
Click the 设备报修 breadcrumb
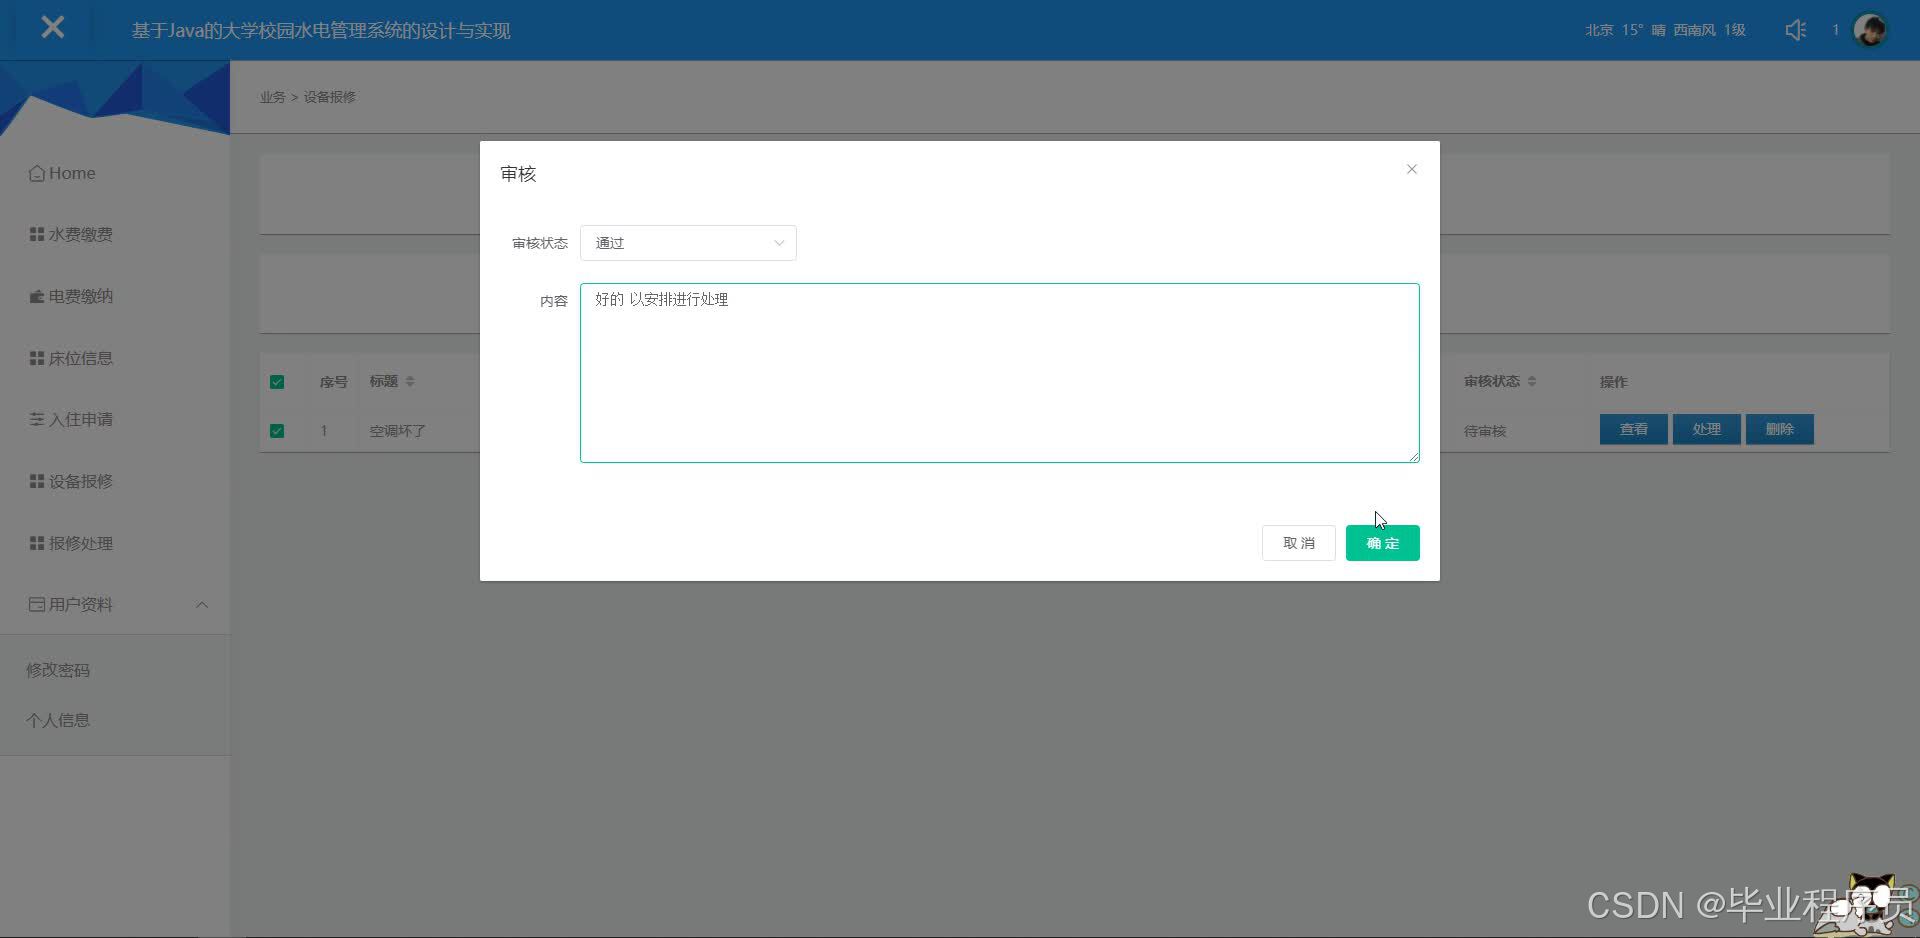[330, 97]
